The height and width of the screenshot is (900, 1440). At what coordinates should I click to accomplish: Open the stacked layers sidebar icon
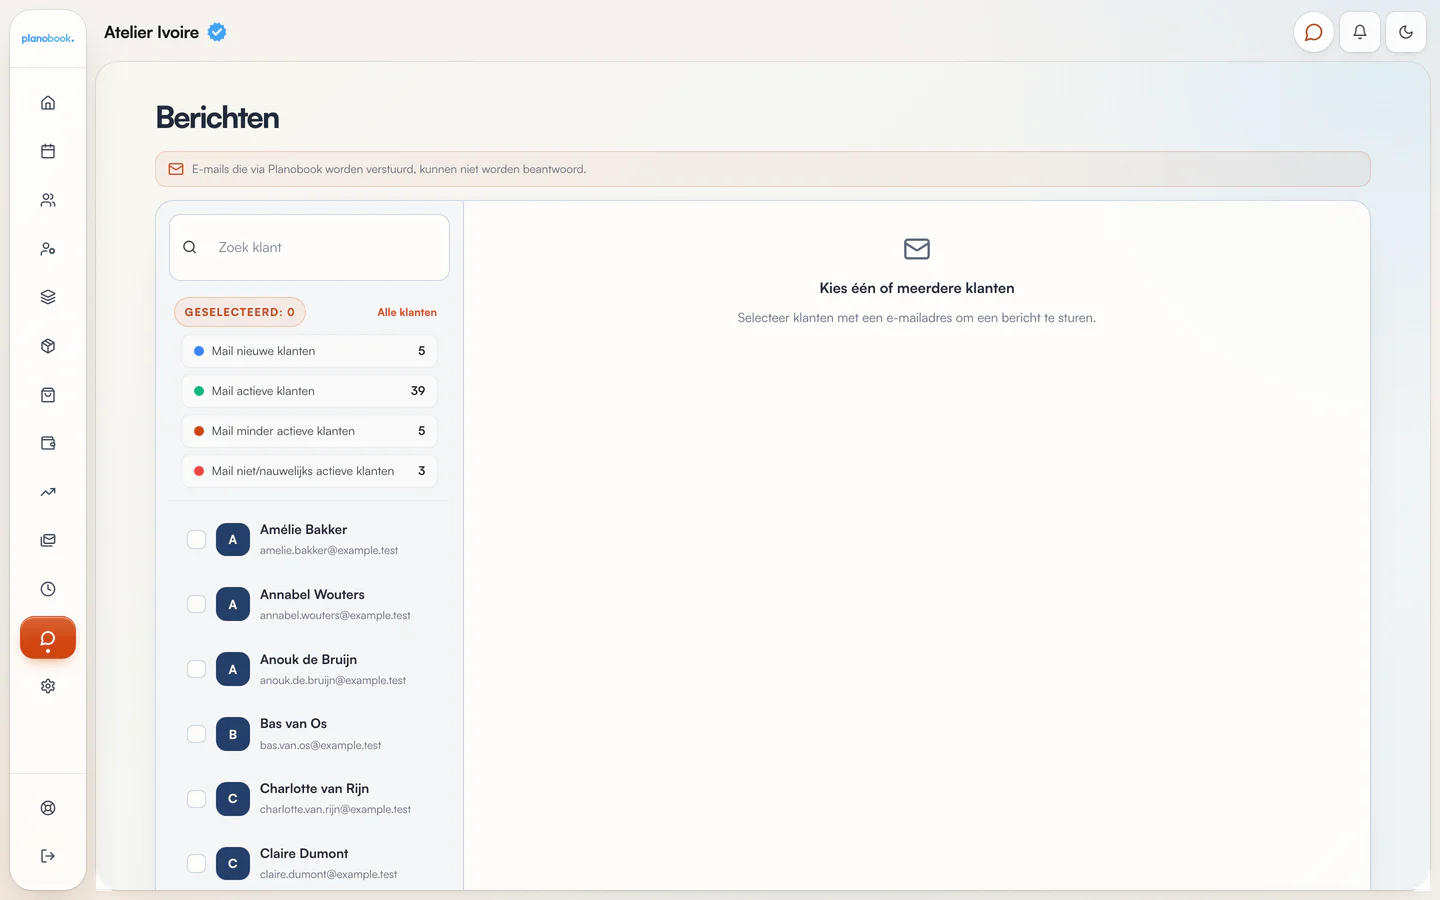[x=48, y=297]
